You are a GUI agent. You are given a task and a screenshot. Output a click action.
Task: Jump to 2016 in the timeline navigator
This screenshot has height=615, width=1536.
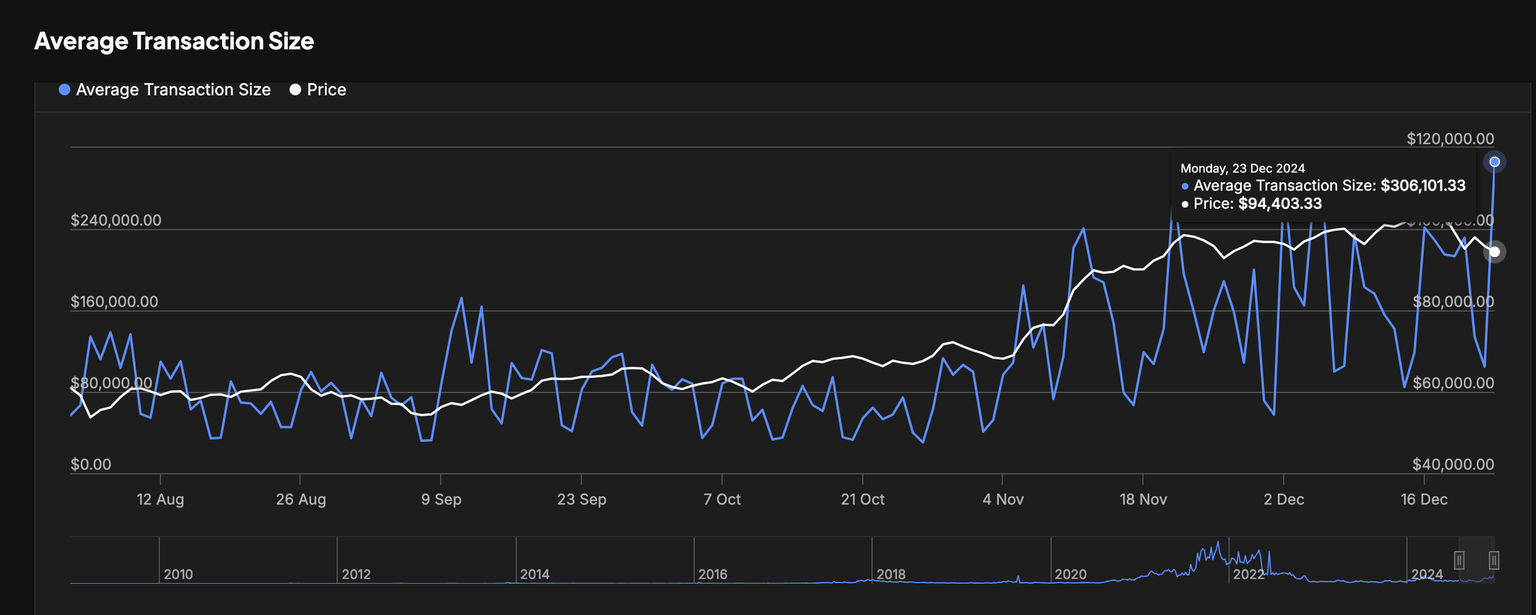tap(712, 574)
